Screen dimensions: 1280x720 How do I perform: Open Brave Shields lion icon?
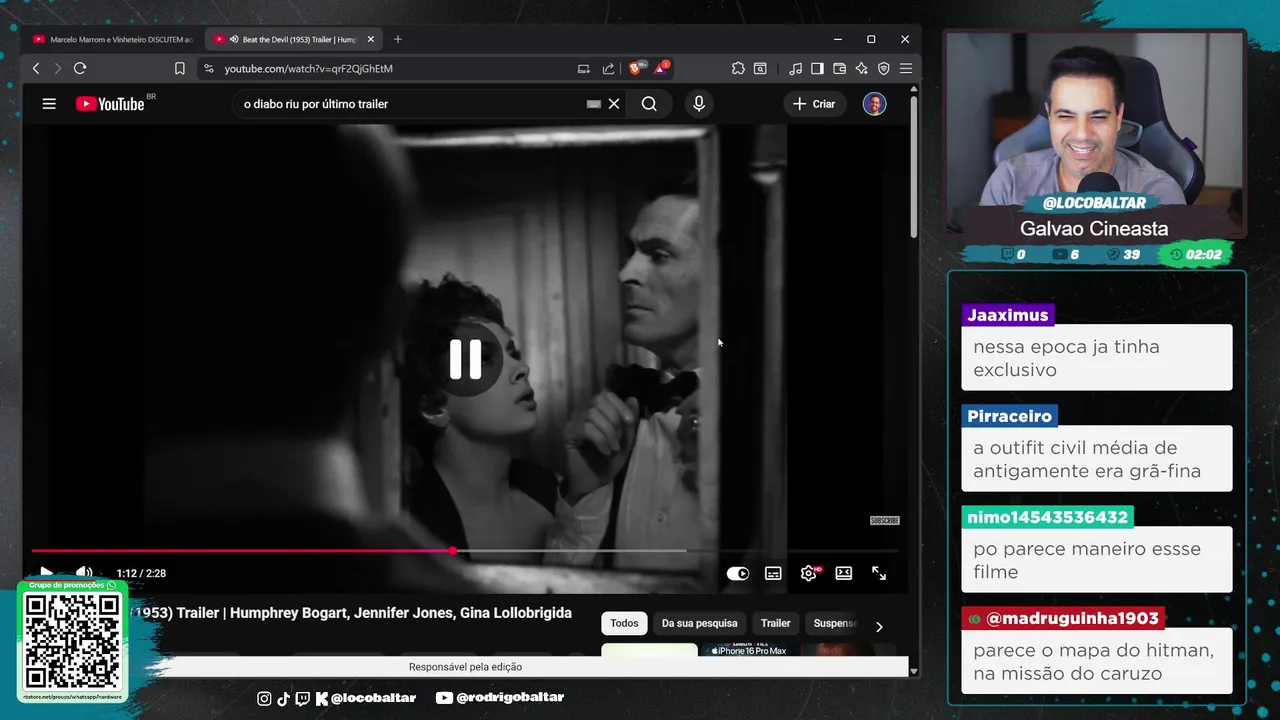tap(637, 68)
